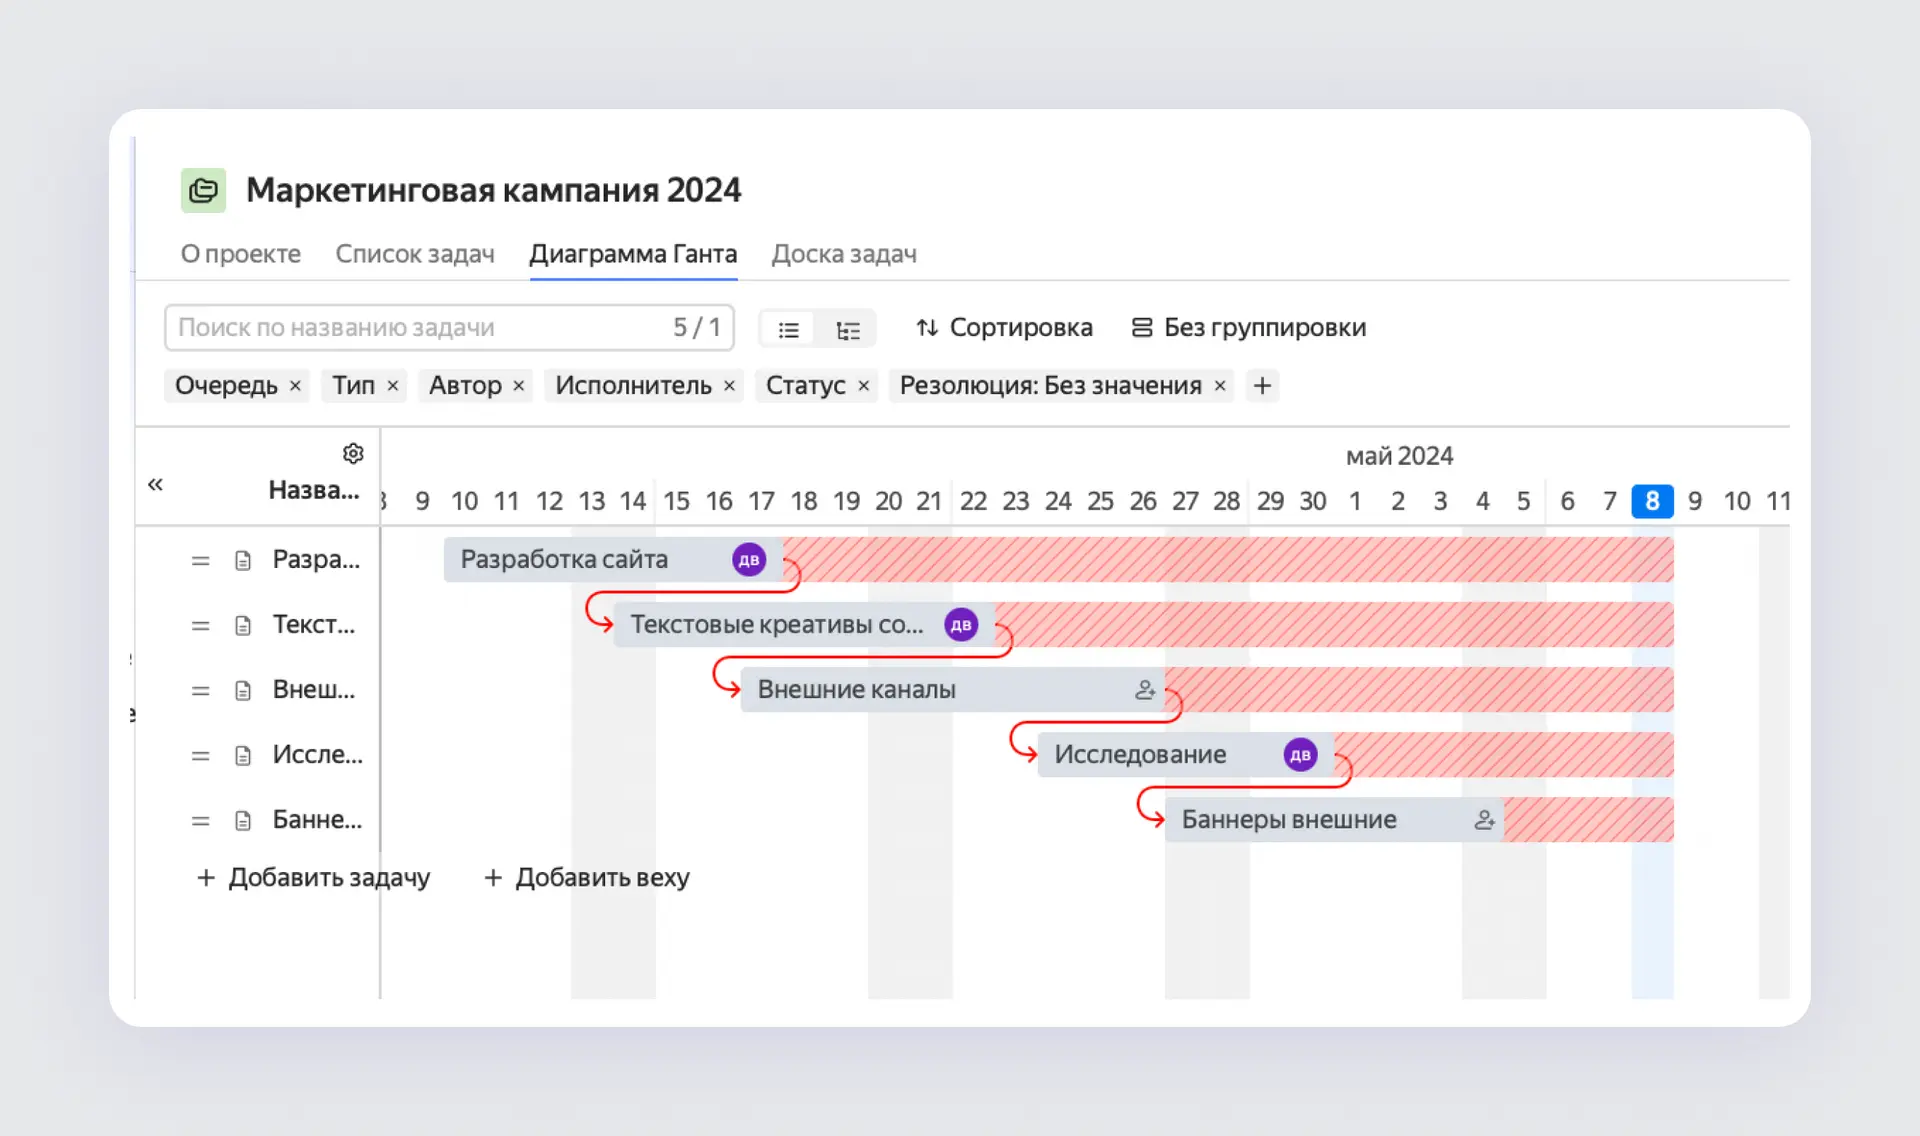1920x1136 pixels.
Task: Click project icon next to title
Action: point(204,190)
